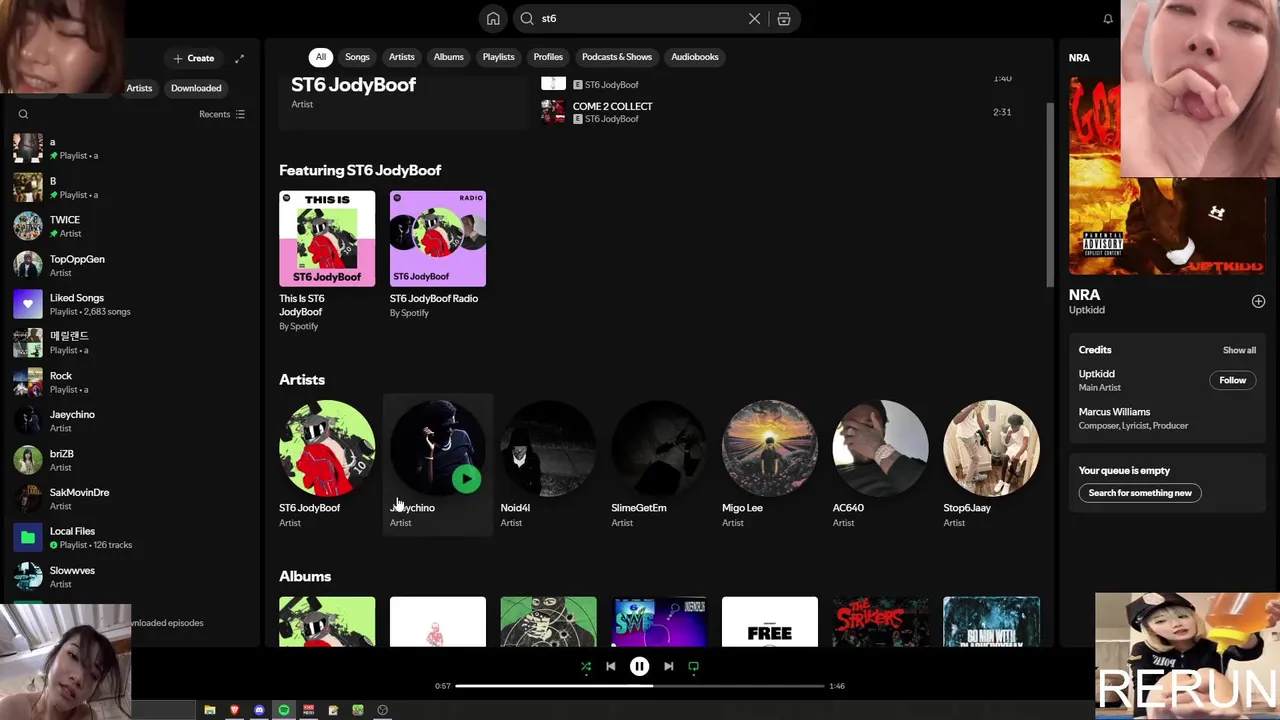This screenshot has height=720, width=1280.
Task: Open TopOppGen artist in library
Action: point(130,265)
